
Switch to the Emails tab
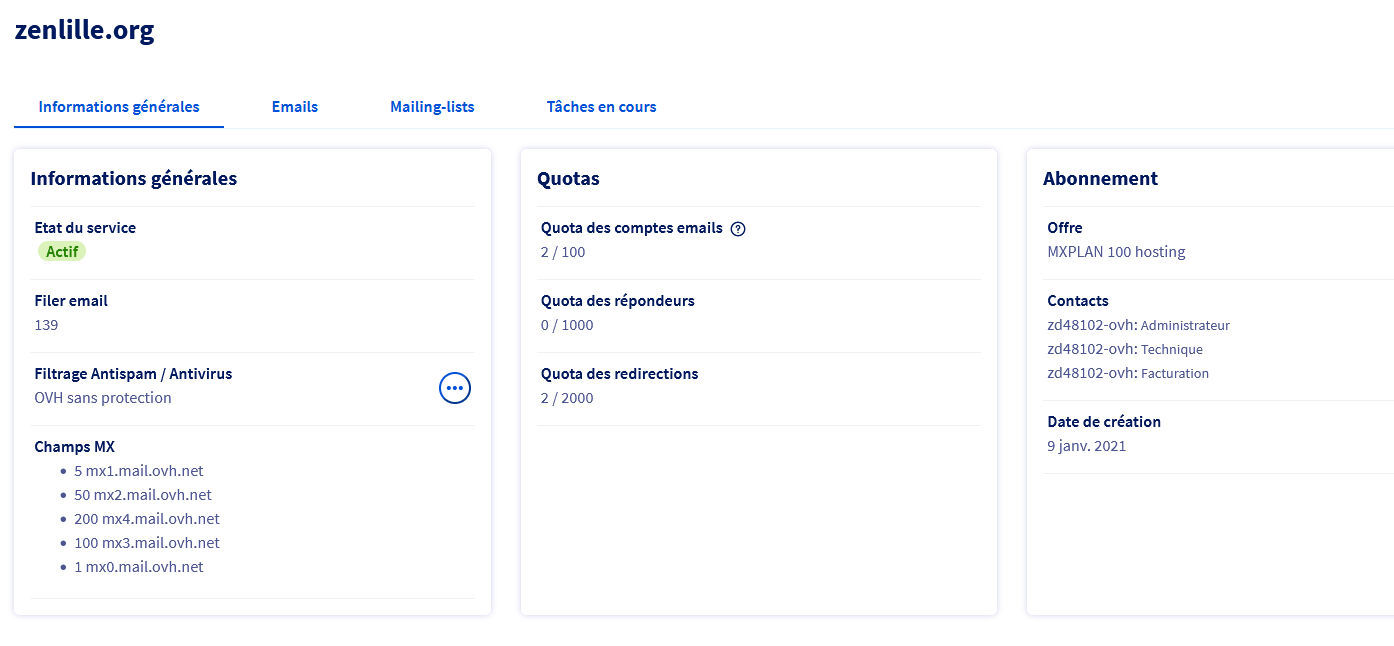coord(295,107)
